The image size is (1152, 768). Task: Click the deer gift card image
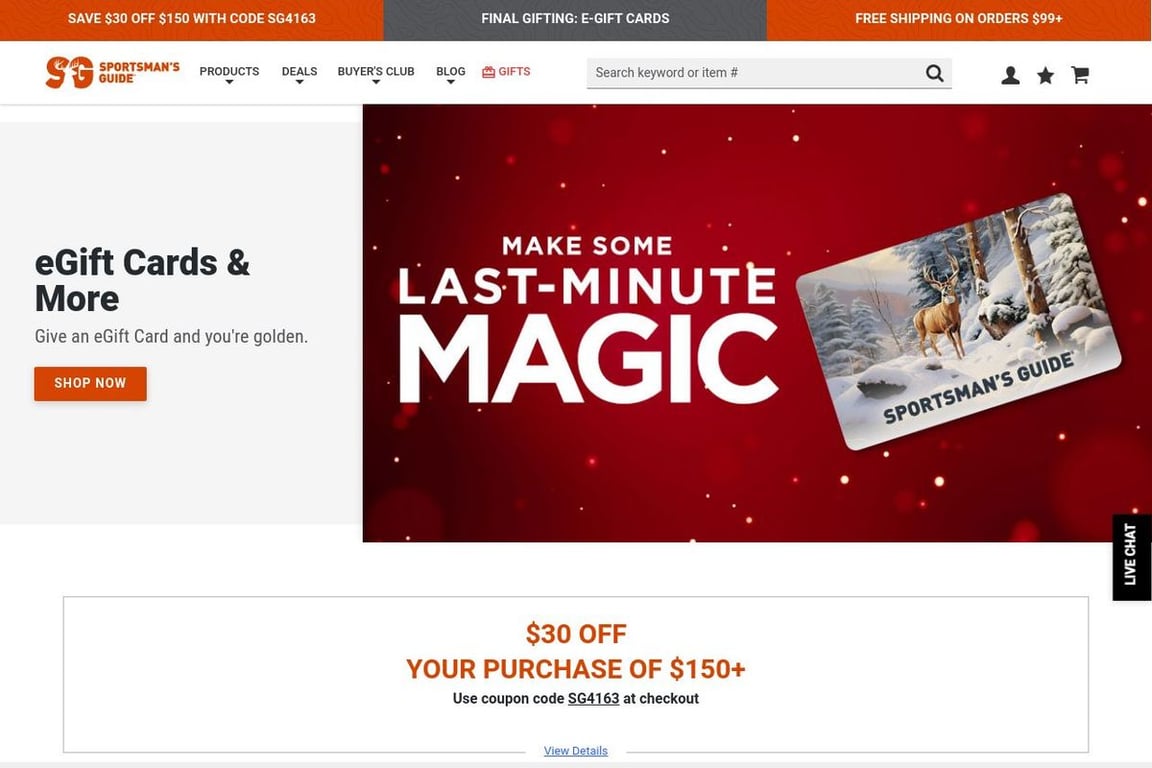pos(959,322)
